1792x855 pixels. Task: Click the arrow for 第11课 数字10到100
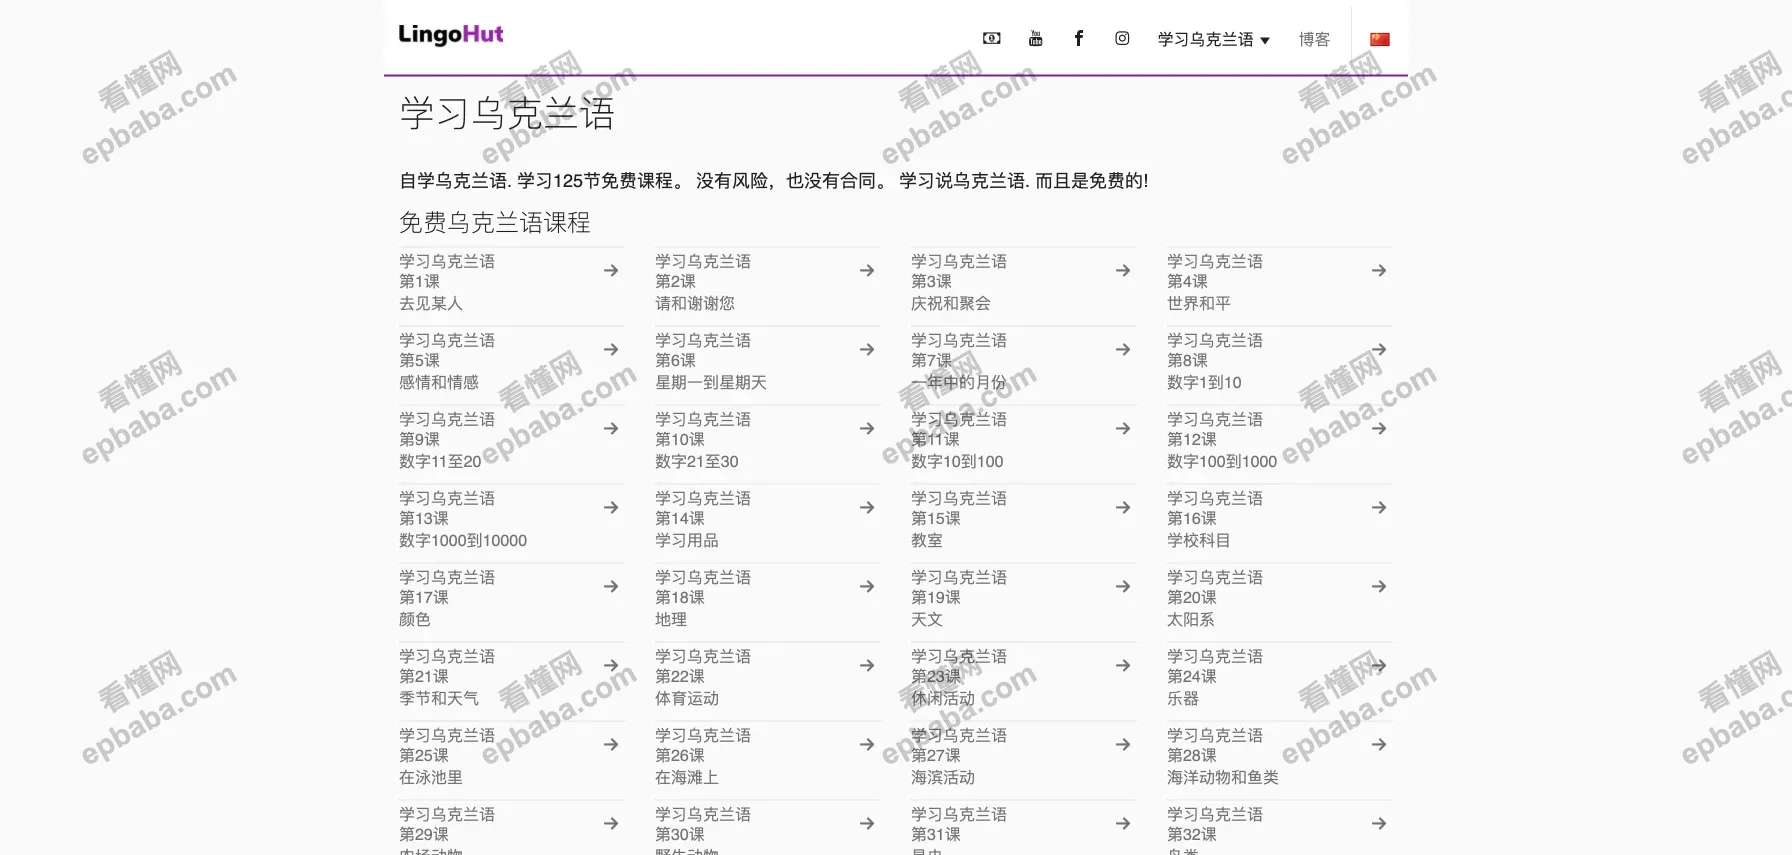[x=1123, y=428]
